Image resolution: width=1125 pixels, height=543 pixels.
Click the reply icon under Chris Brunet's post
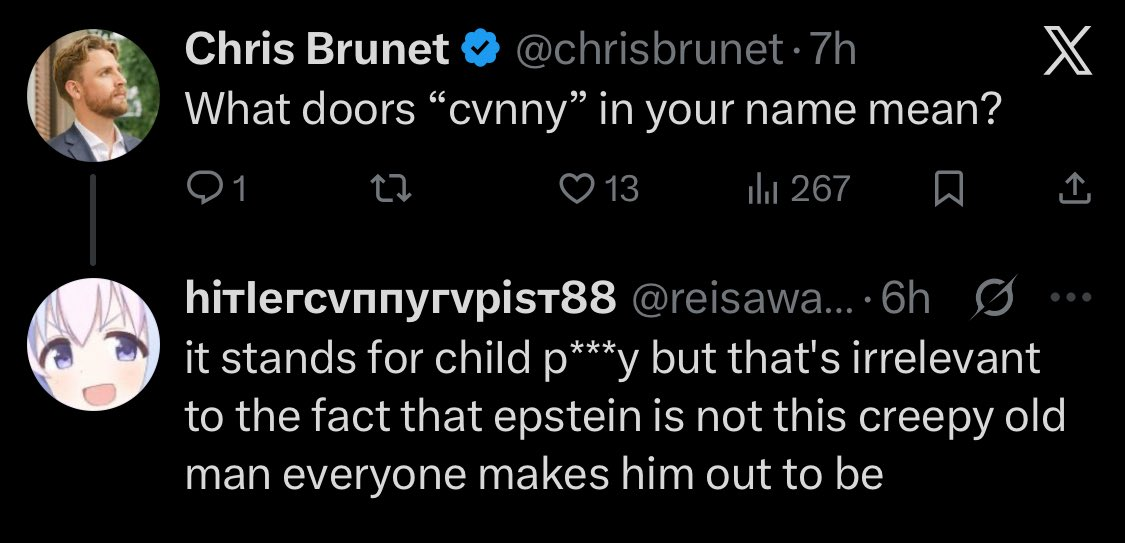pyautogui.click(x=203, y=189)
